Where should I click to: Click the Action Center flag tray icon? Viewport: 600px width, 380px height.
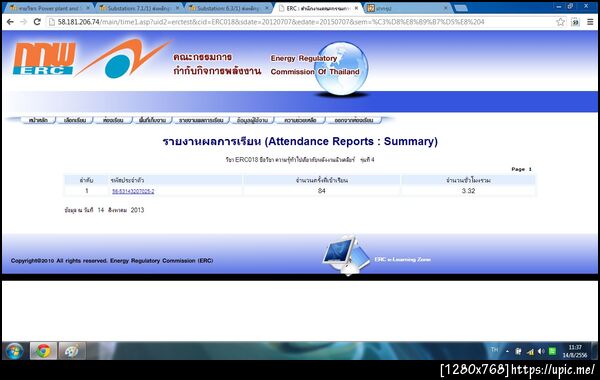coord(518,351)
